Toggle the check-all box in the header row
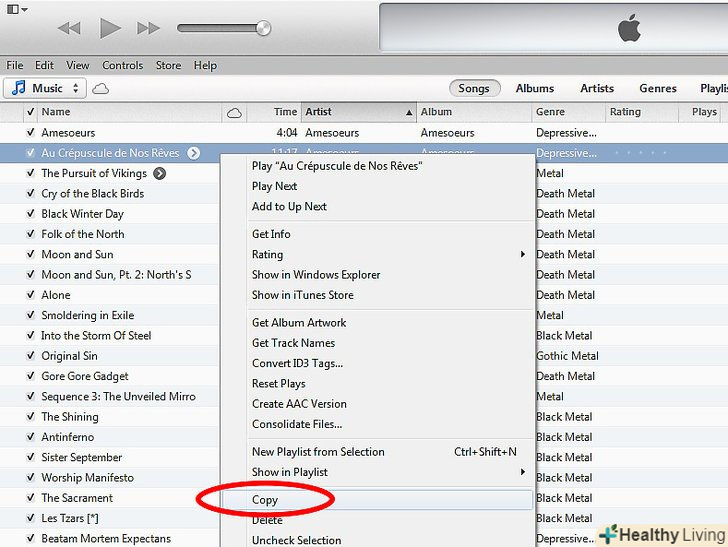 (31, 112)
